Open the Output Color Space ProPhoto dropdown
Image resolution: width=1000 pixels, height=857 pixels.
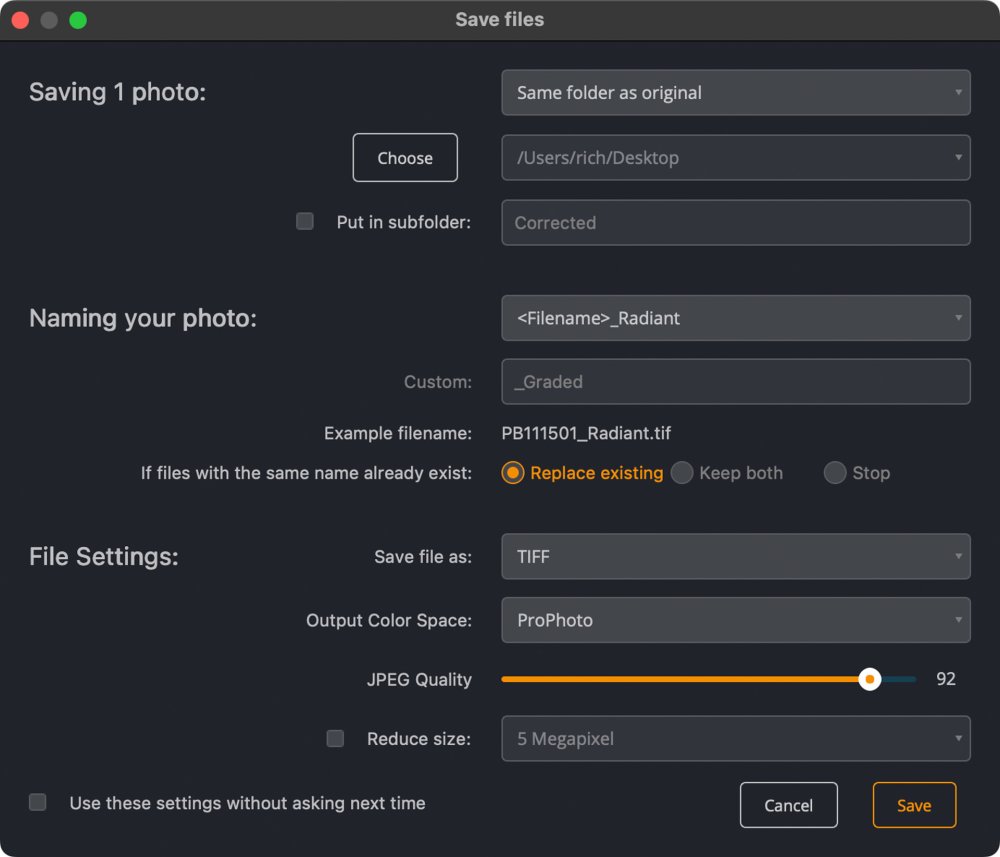735,620
